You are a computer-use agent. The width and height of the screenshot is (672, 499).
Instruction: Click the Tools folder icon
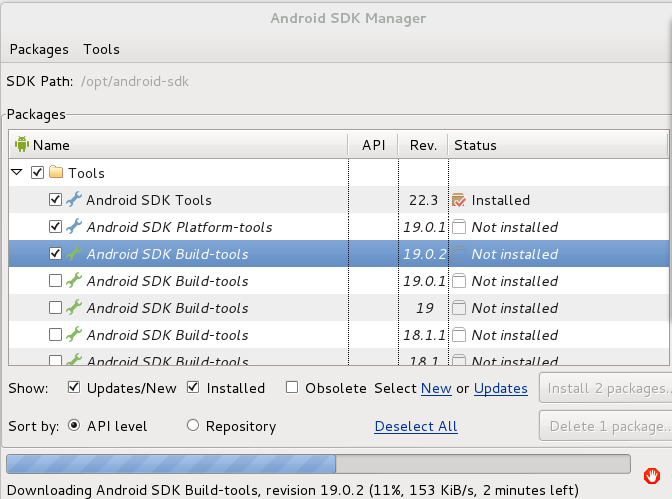click(56, 172)
